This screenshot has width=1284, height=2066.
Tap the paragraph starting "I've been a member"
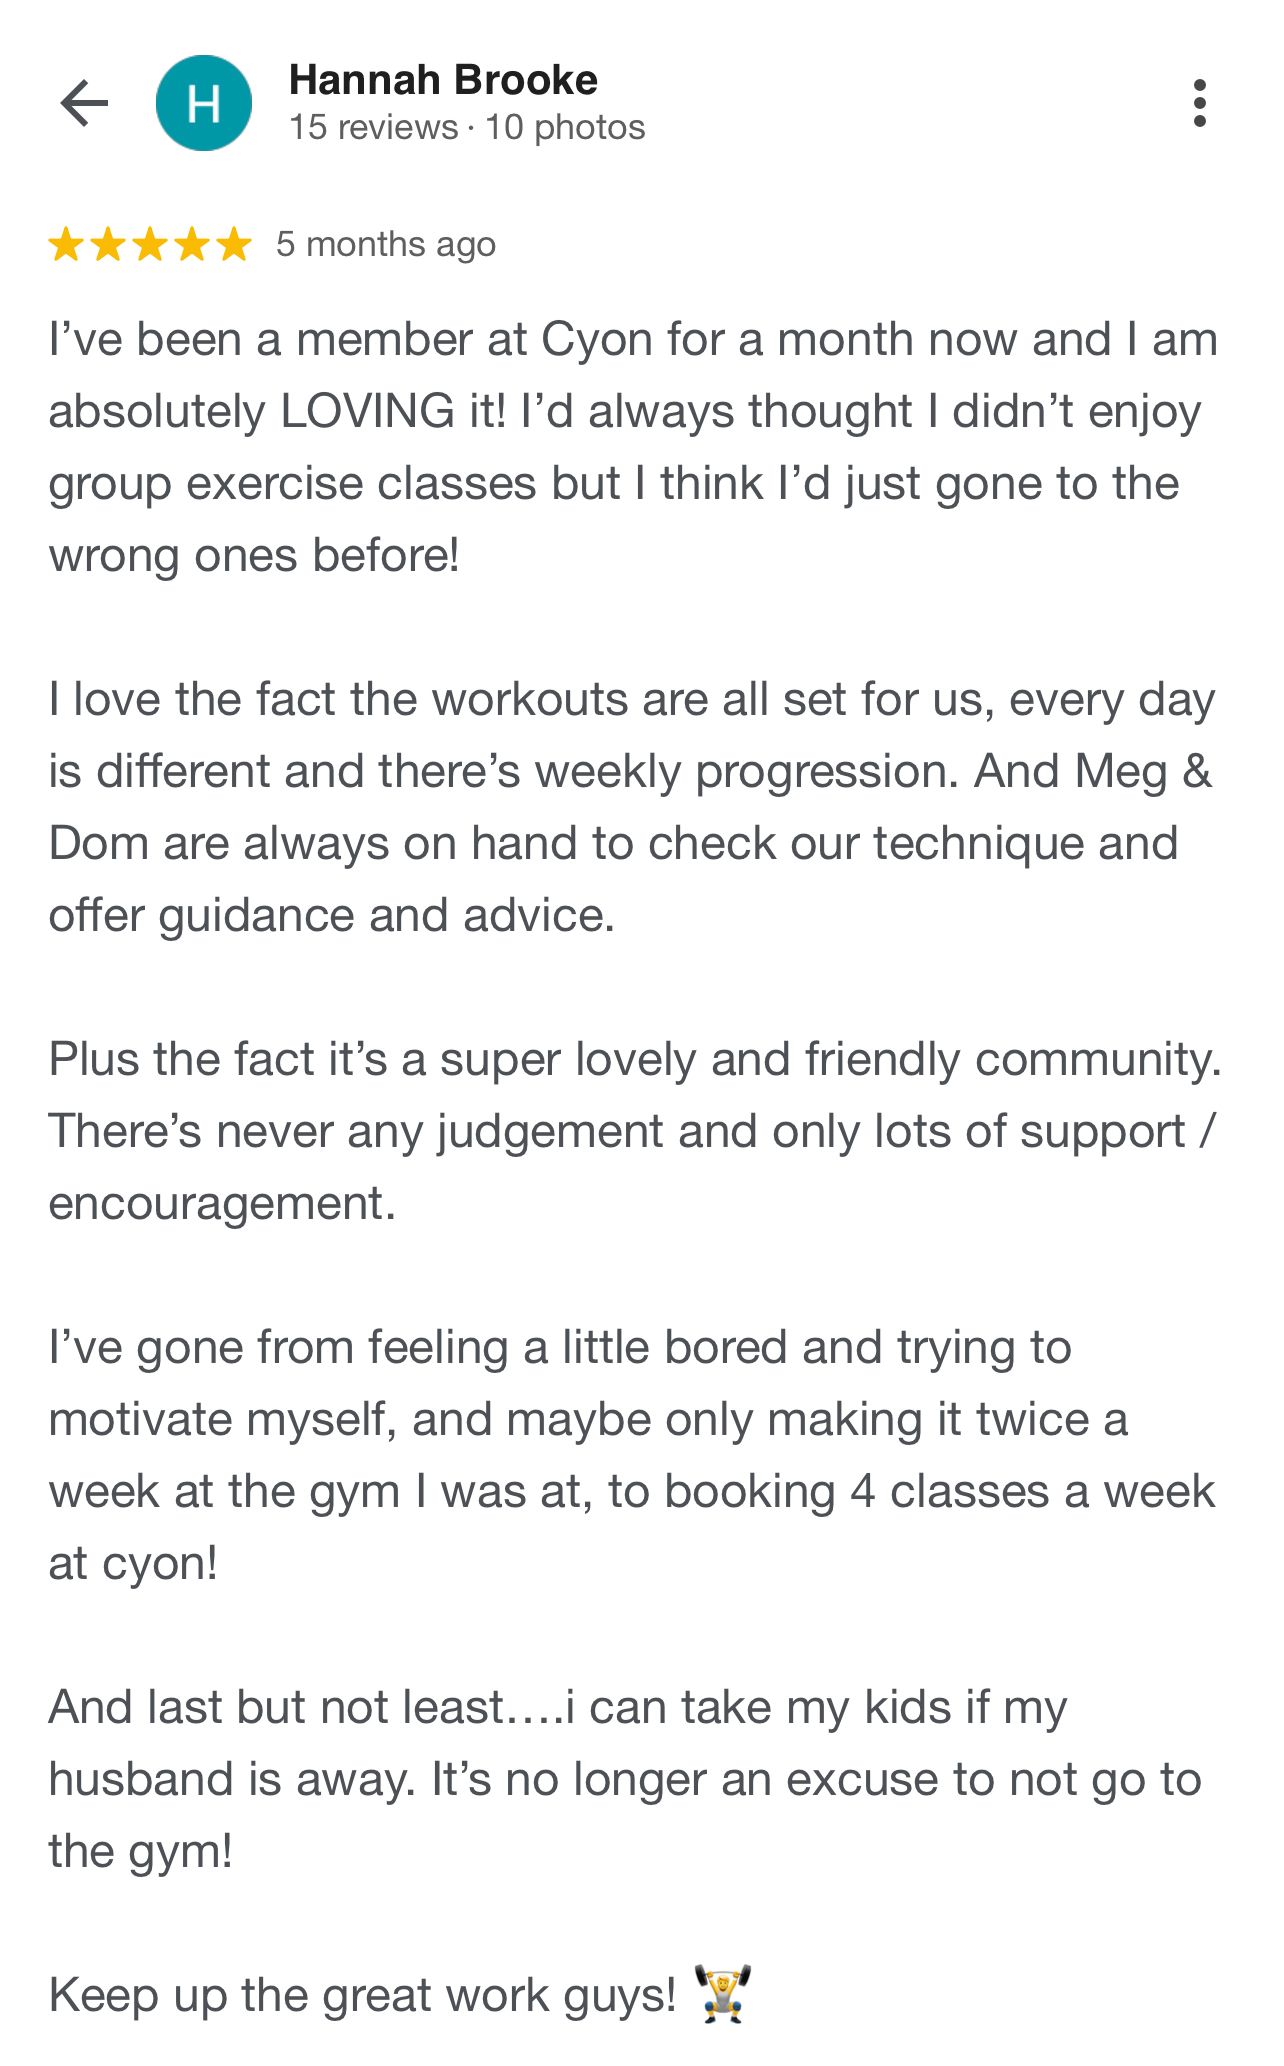[x=632, y=447]
